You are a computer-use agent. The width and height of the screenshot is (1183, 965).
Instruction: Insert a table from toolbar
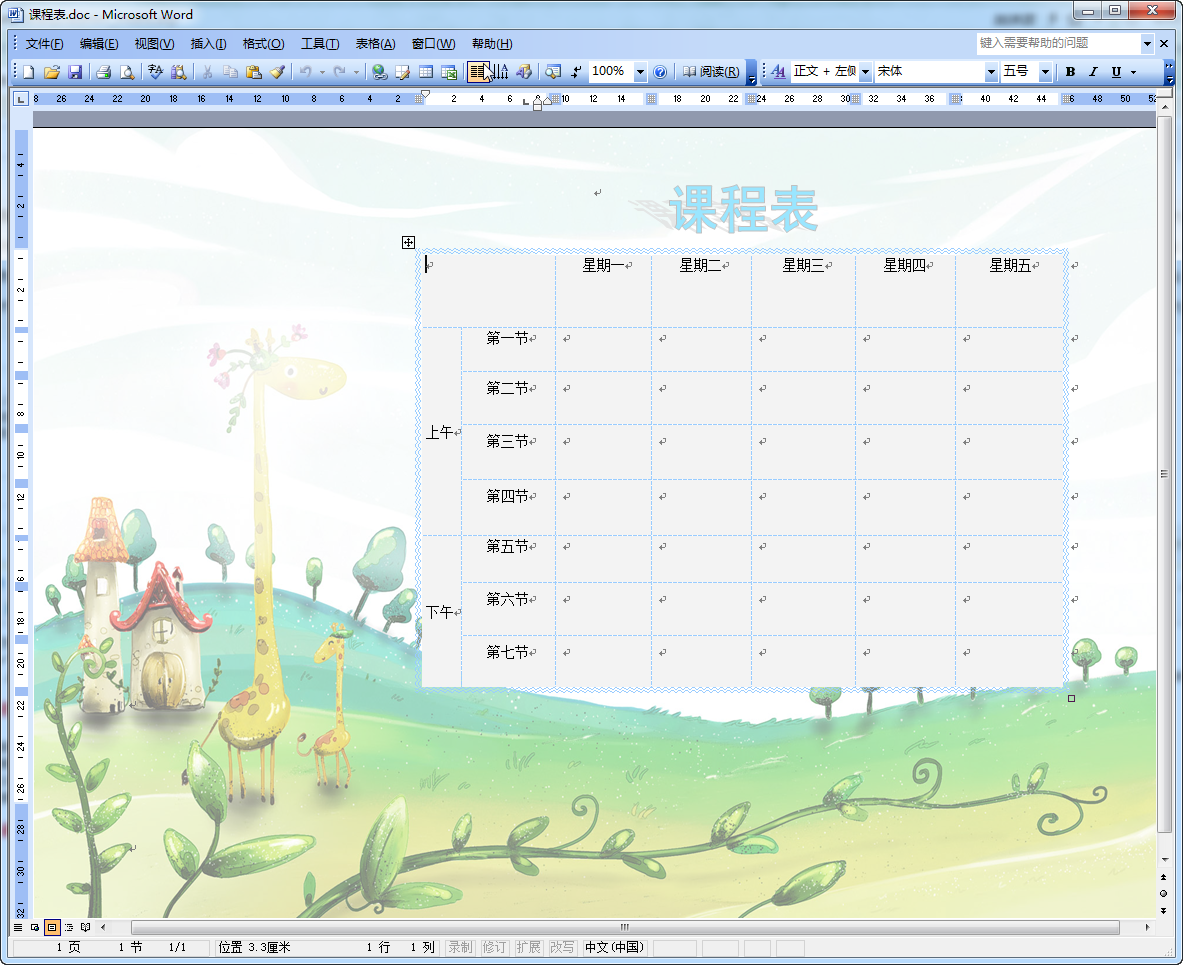[426, 72]
